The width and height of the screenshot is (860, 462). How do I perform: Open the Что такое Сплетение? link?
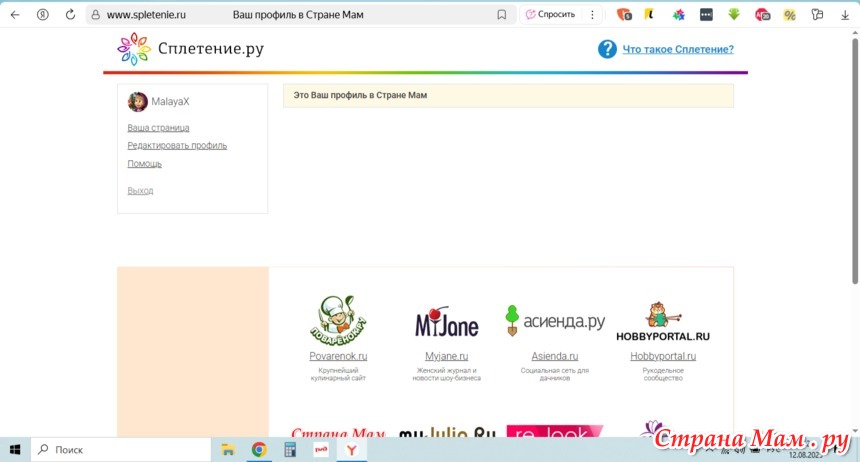(678, 49)
